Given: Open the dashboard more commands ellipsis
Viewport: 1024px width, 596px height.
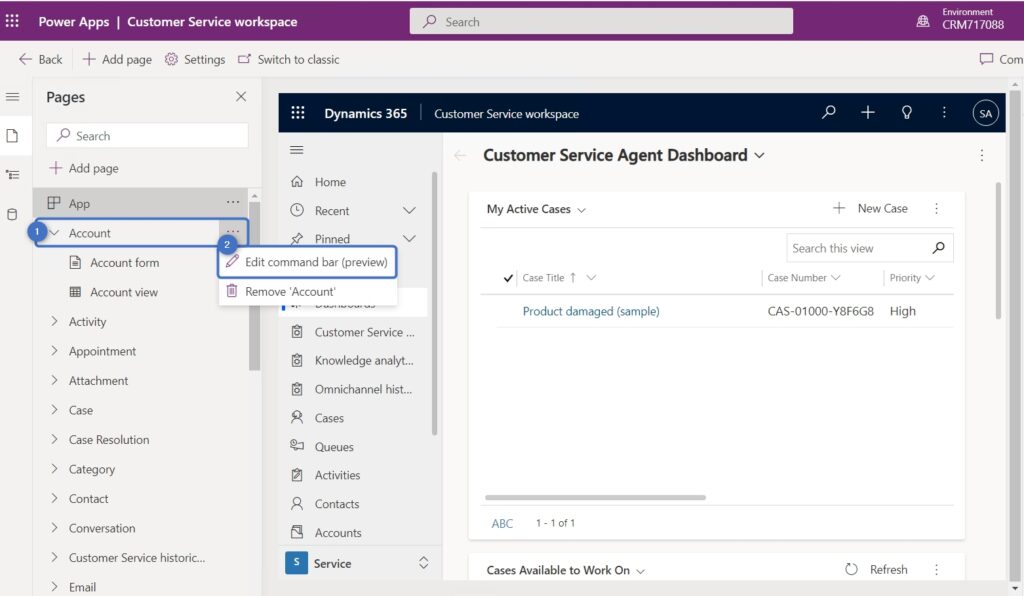Looking at the screenshot, I should coord(982,155).
